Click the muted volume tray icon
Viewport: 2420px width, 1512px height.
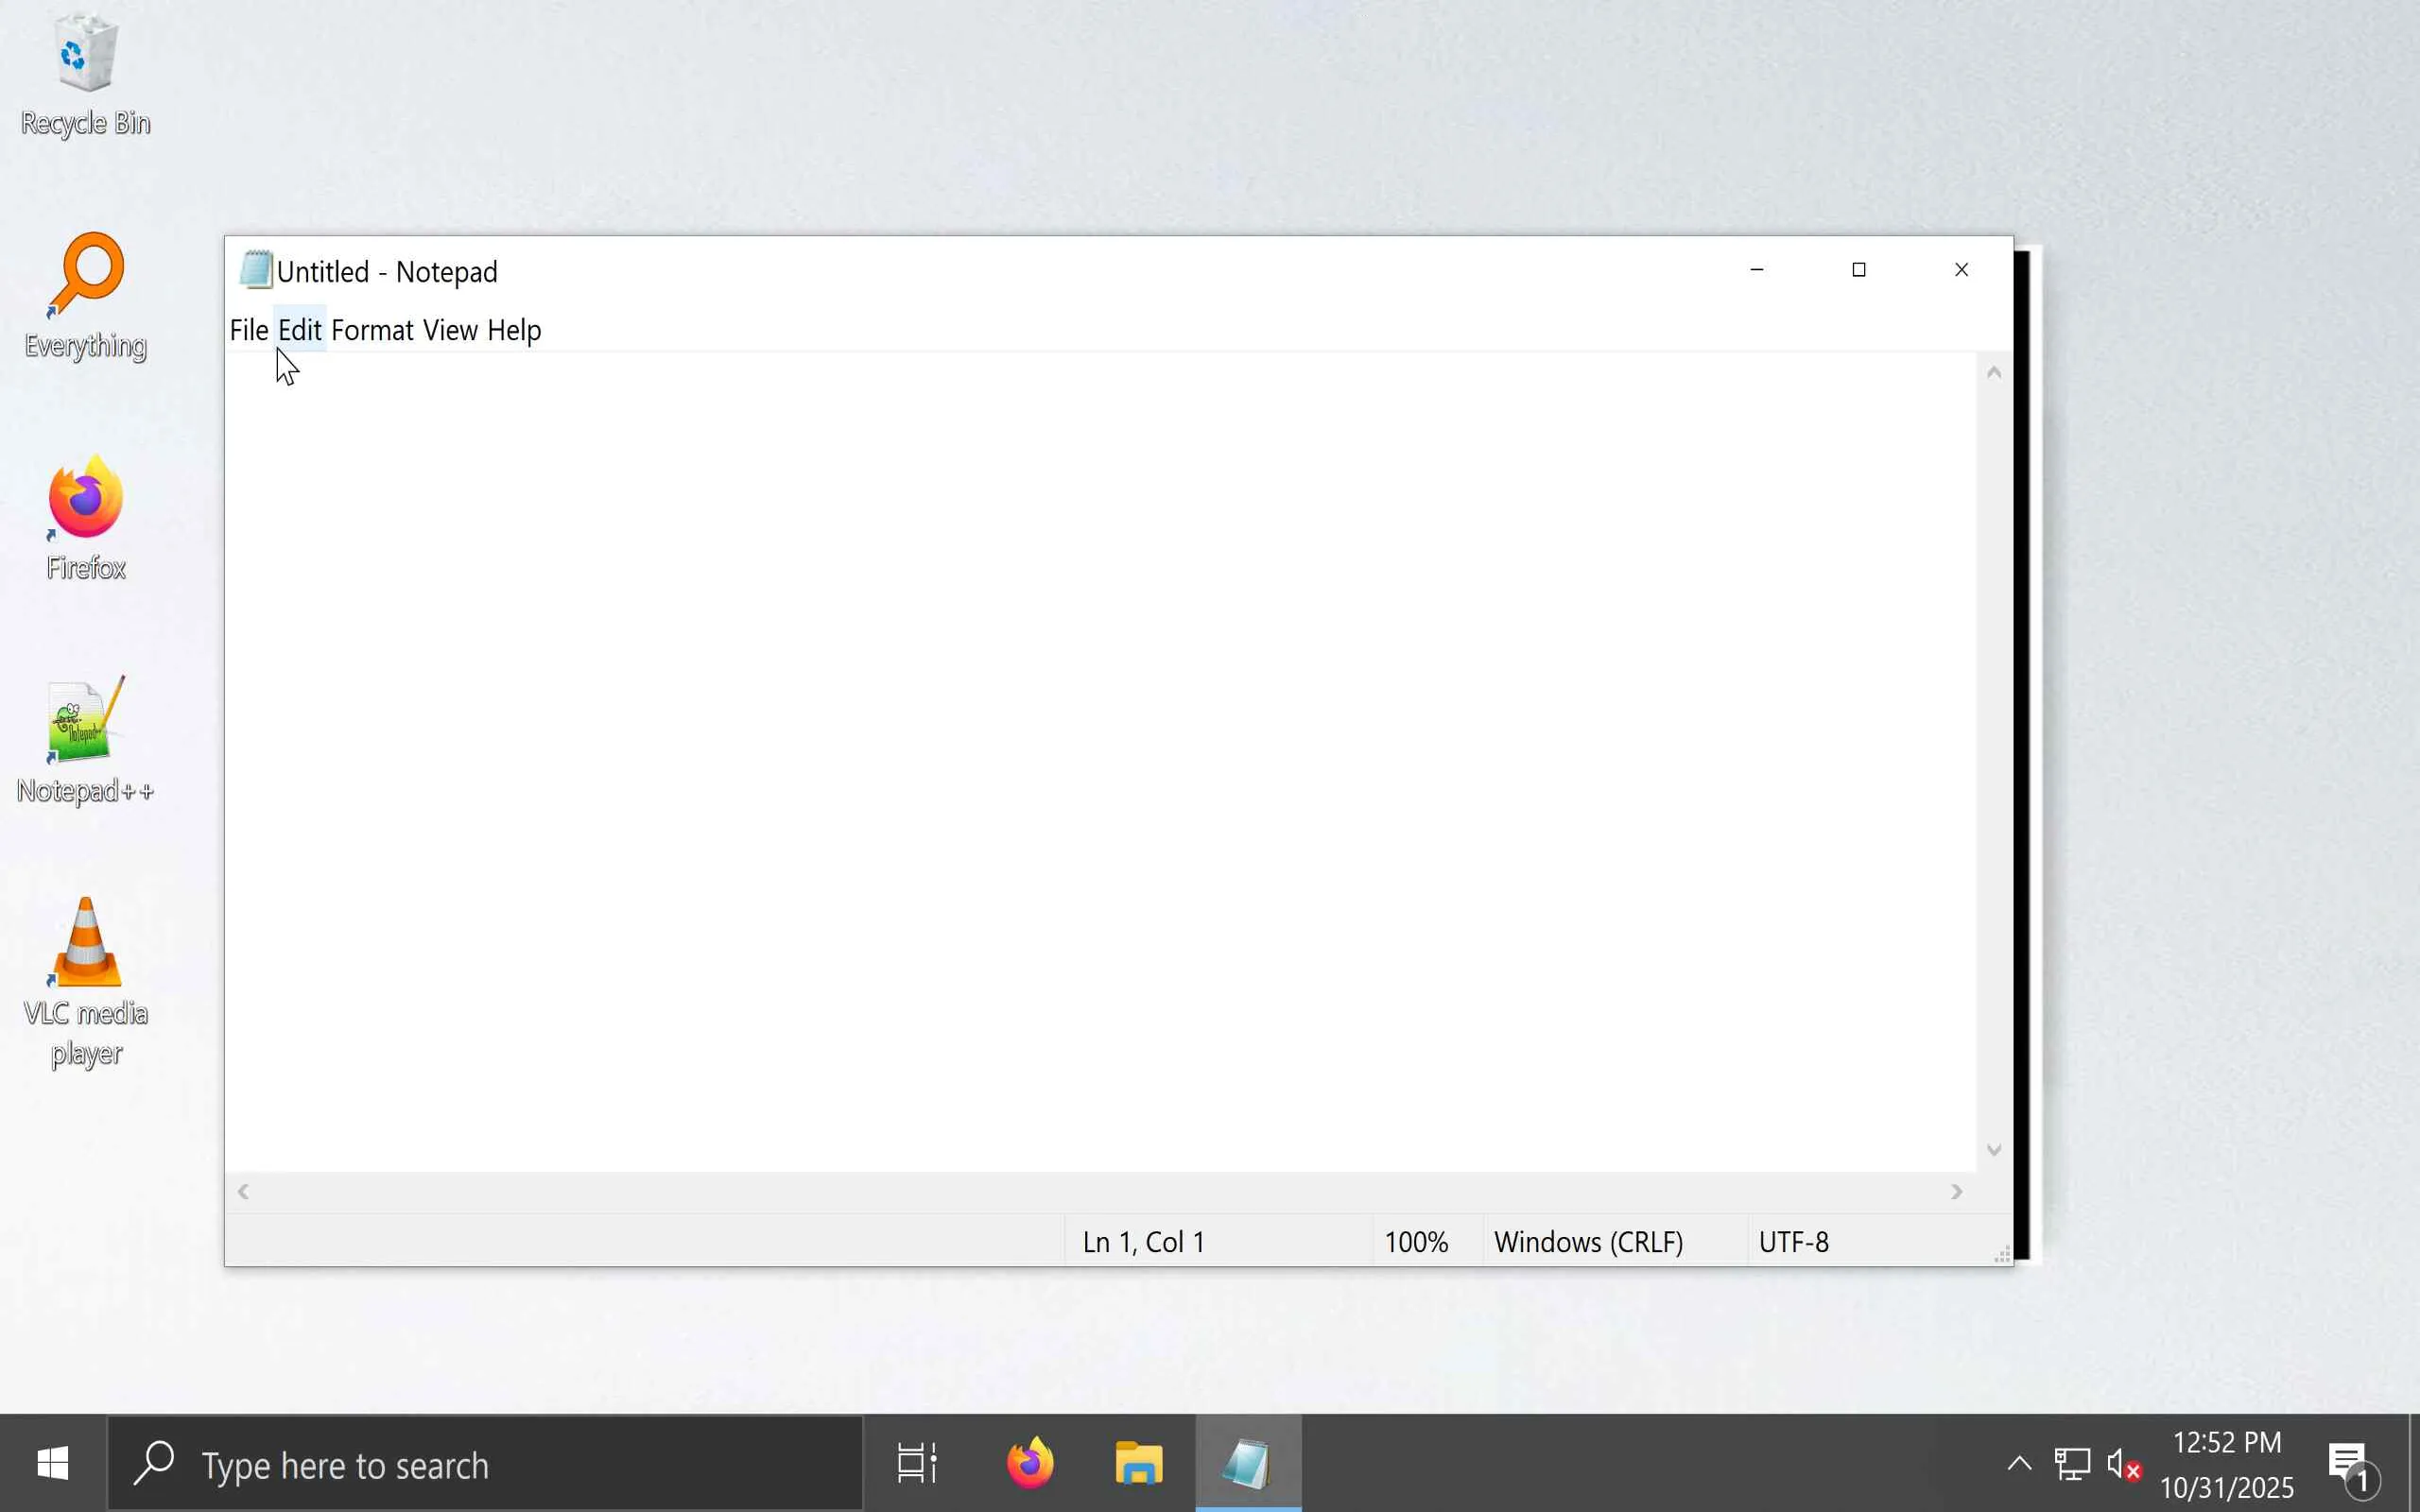[2122, 1465]
